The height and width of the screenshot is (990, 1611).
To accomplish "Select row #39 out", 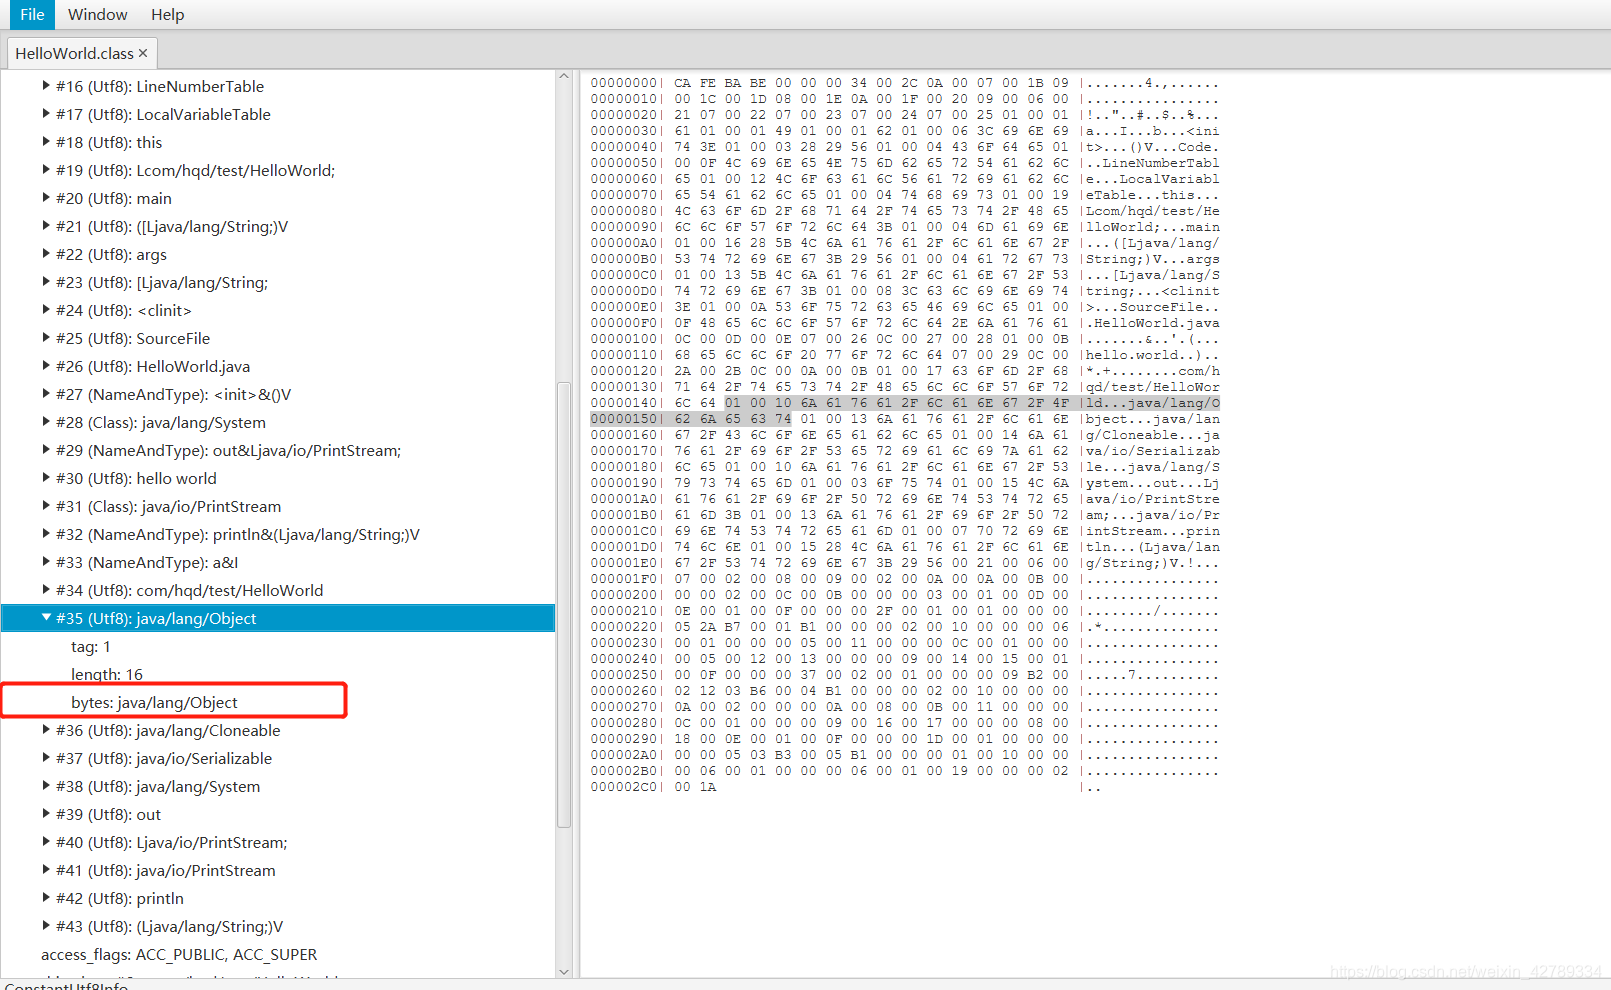I will point(278,814).
